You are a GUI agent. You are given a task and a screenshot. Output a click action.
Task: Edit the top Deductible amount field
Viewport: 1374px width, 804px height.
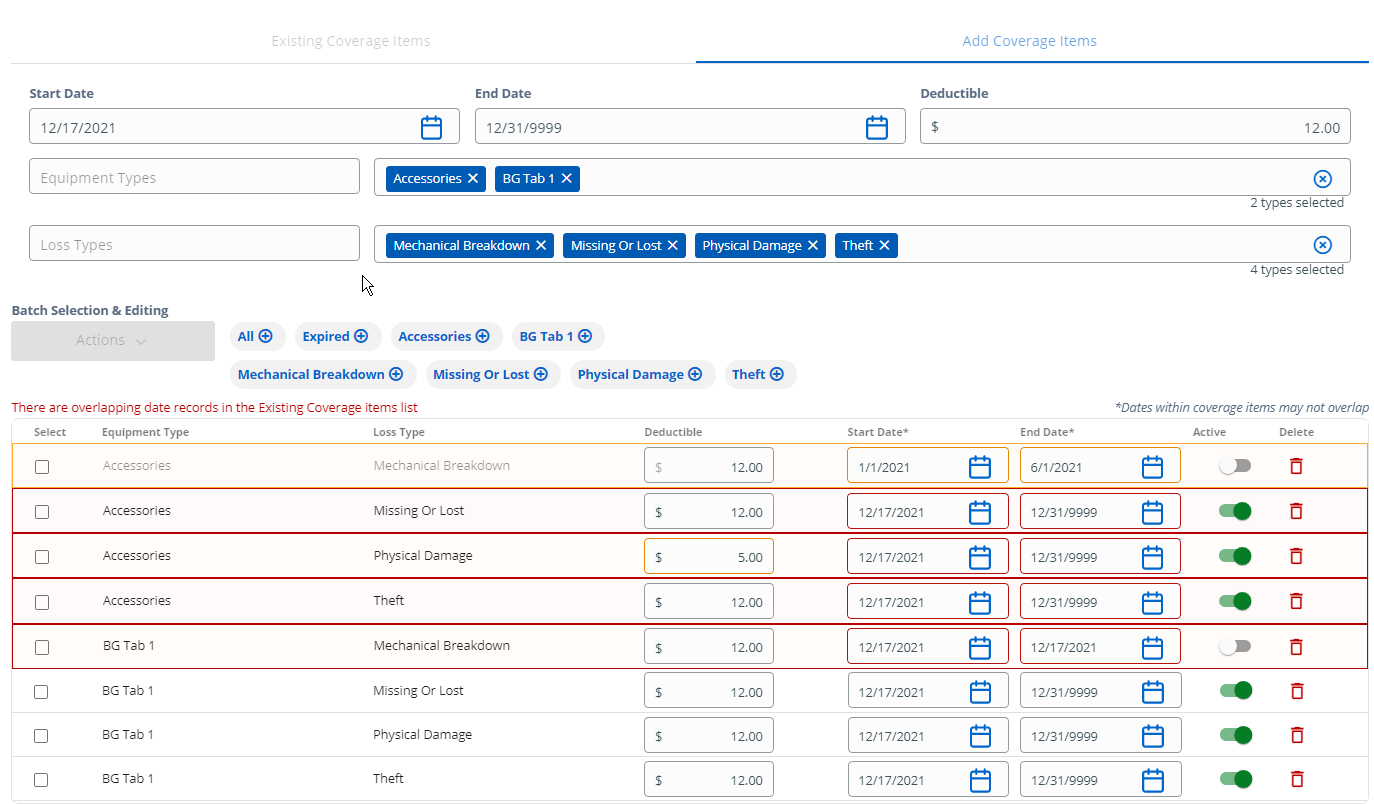(1135, 127)
